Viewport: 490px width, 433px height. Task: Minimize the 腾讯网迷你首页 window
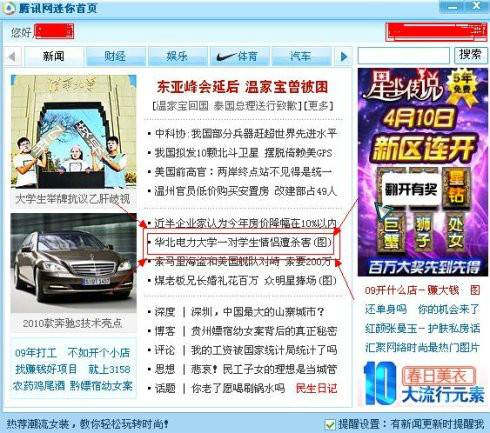pyautogui.click(x=453, y=7)
